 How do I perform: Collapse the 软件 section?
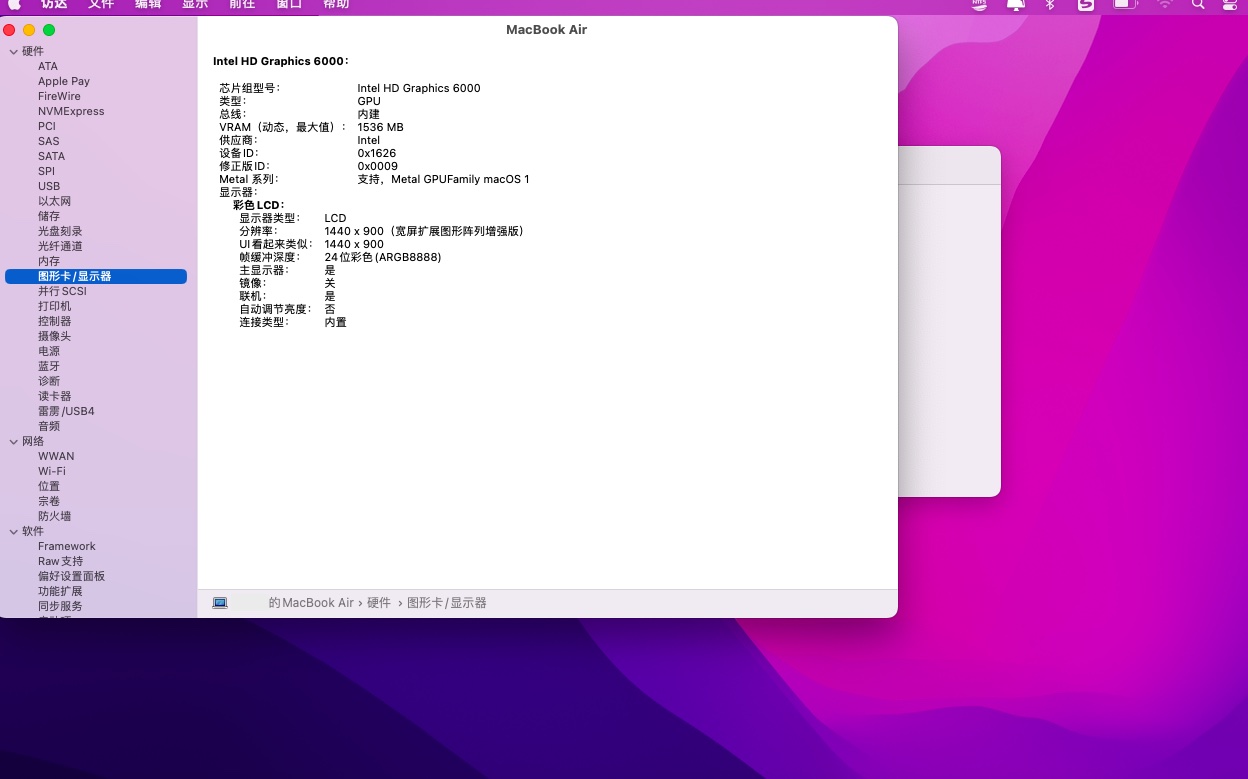[x=13, y=531]
